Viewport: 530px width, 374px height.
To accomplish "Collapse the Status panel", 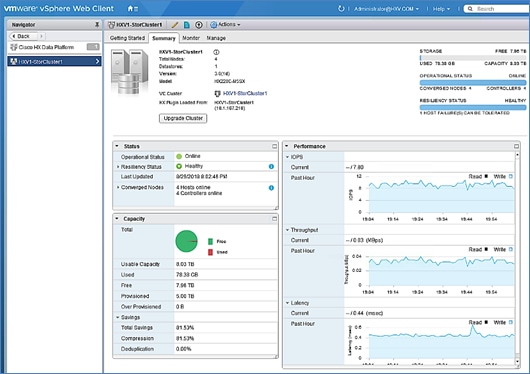I will coord(117,146).
